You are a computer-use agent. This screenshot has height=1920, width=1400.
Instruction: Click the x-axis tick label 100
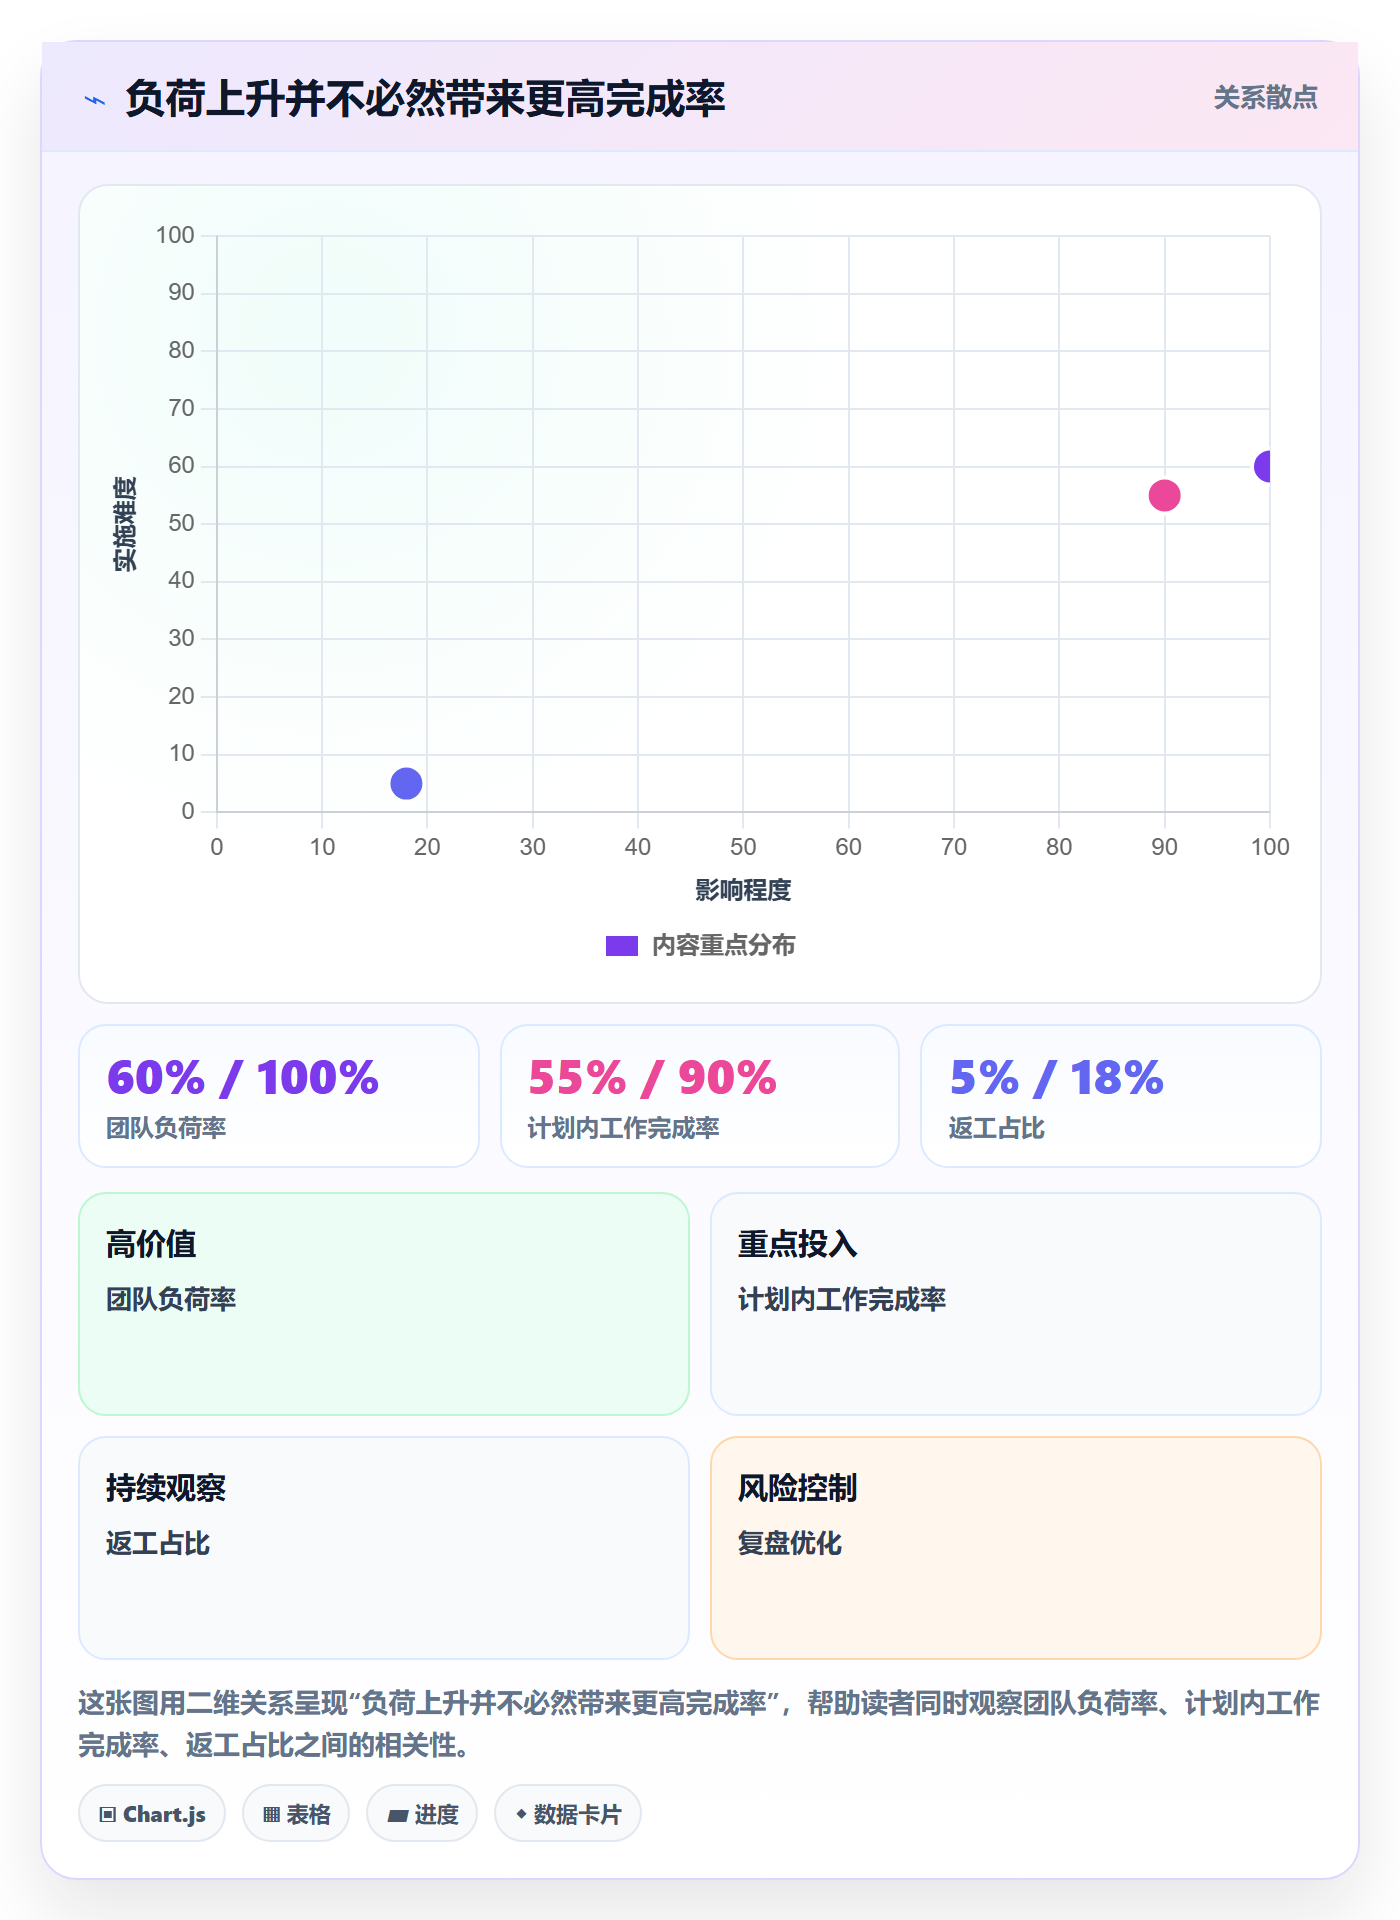click(x=1270, y=847)
